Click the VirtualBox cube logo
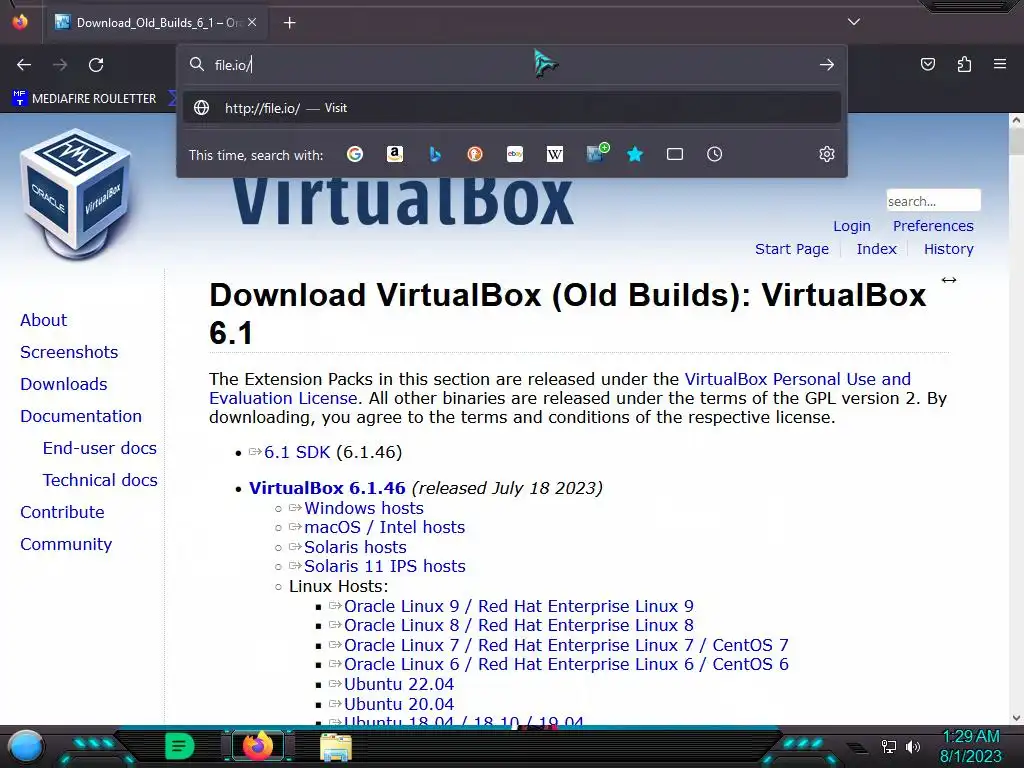Image resolution: width=1024 pixels, height=768 pixels. pyautogui.click(x=75, y=195)
